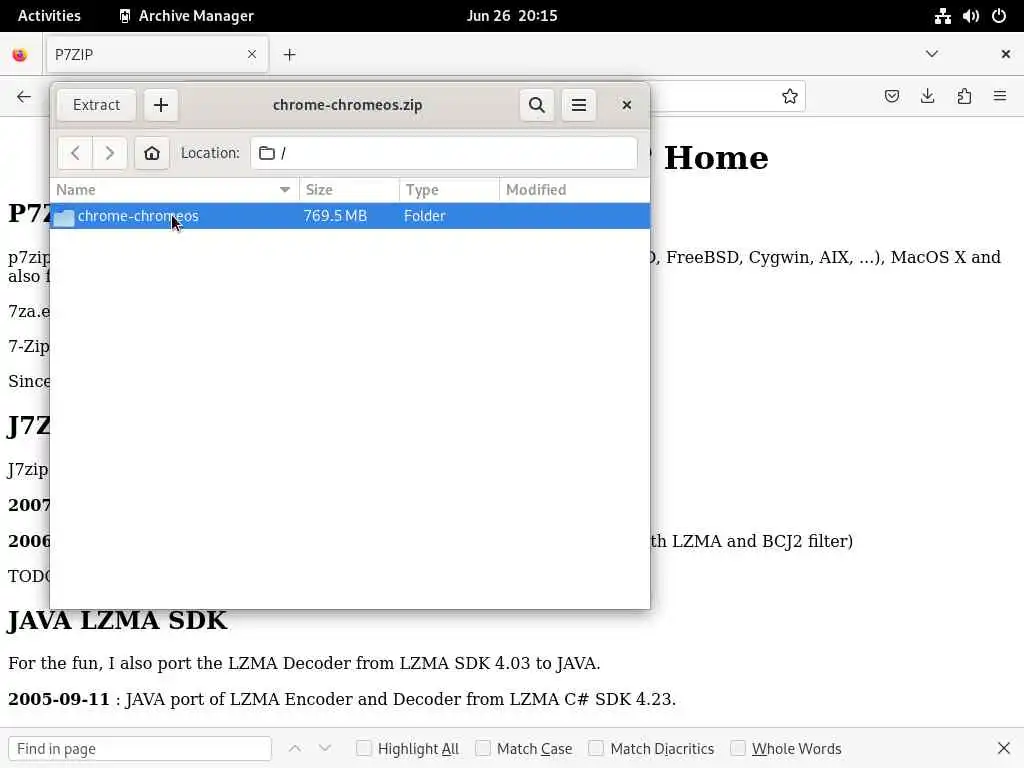Expand the list all tabs chevron
This screenshot has width=1024, height=768.
click(x=932, y=54)
